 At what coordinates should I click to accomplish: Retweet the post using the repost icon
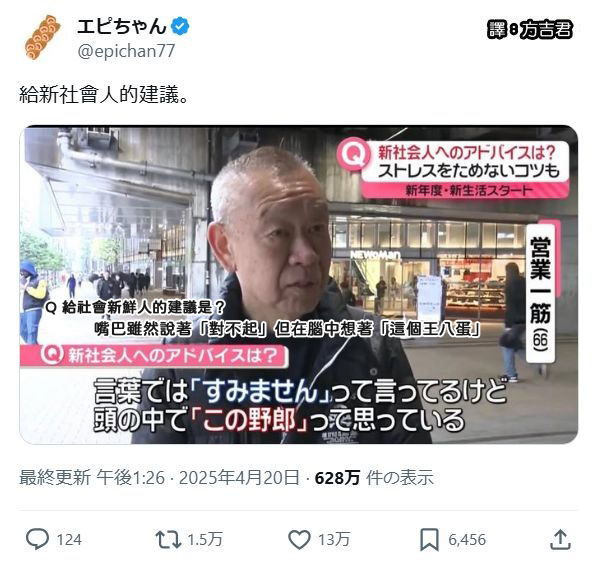pyautogui.click(x=168, y=539)
